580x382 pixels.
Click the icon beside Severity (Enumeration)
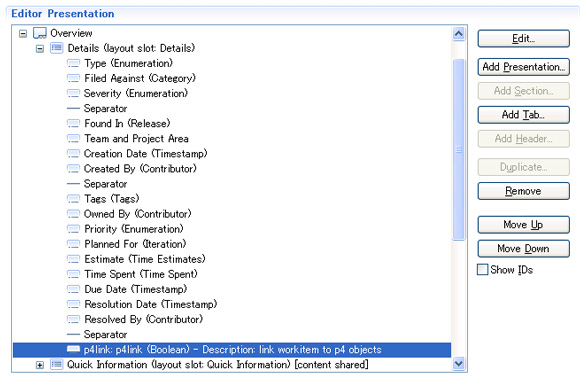pos(73,93)
